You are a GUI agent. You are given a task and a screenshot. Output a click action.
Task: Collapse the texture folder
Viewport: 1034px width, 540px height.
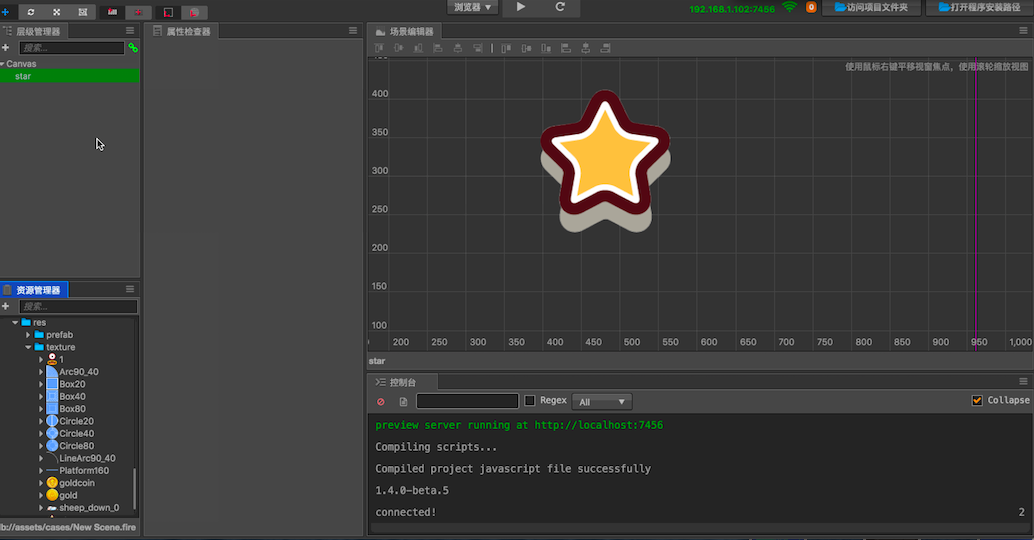pos(28,347)
